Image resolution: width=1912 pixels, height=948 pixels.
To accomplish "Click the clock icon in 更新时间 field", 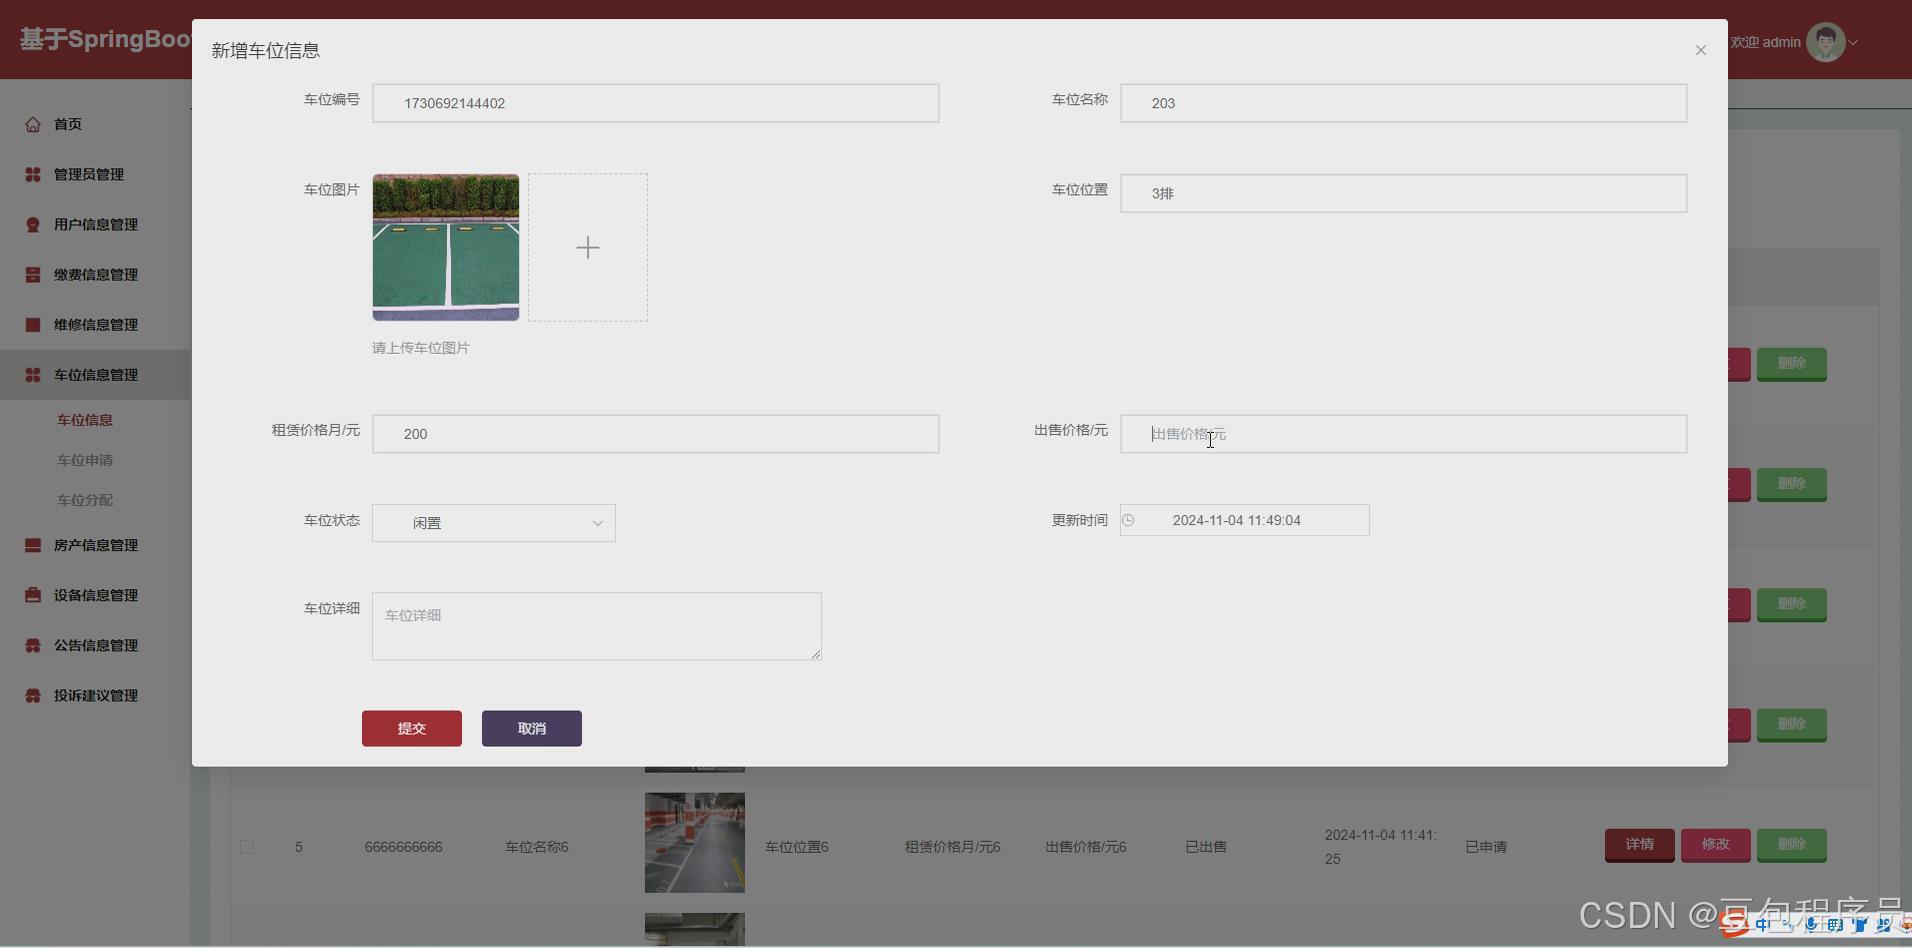I will (1129, 520).
